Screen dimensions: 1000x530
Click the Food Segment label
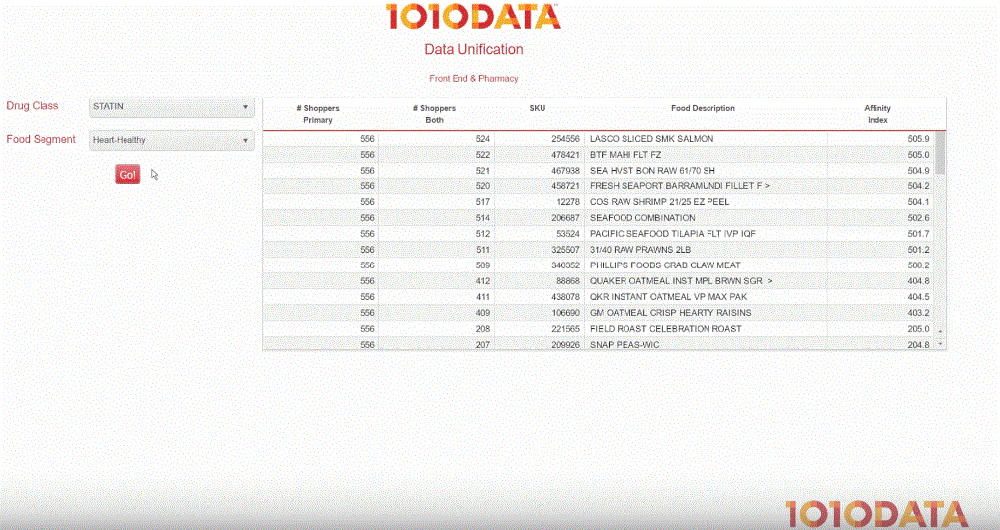point(41,140)
